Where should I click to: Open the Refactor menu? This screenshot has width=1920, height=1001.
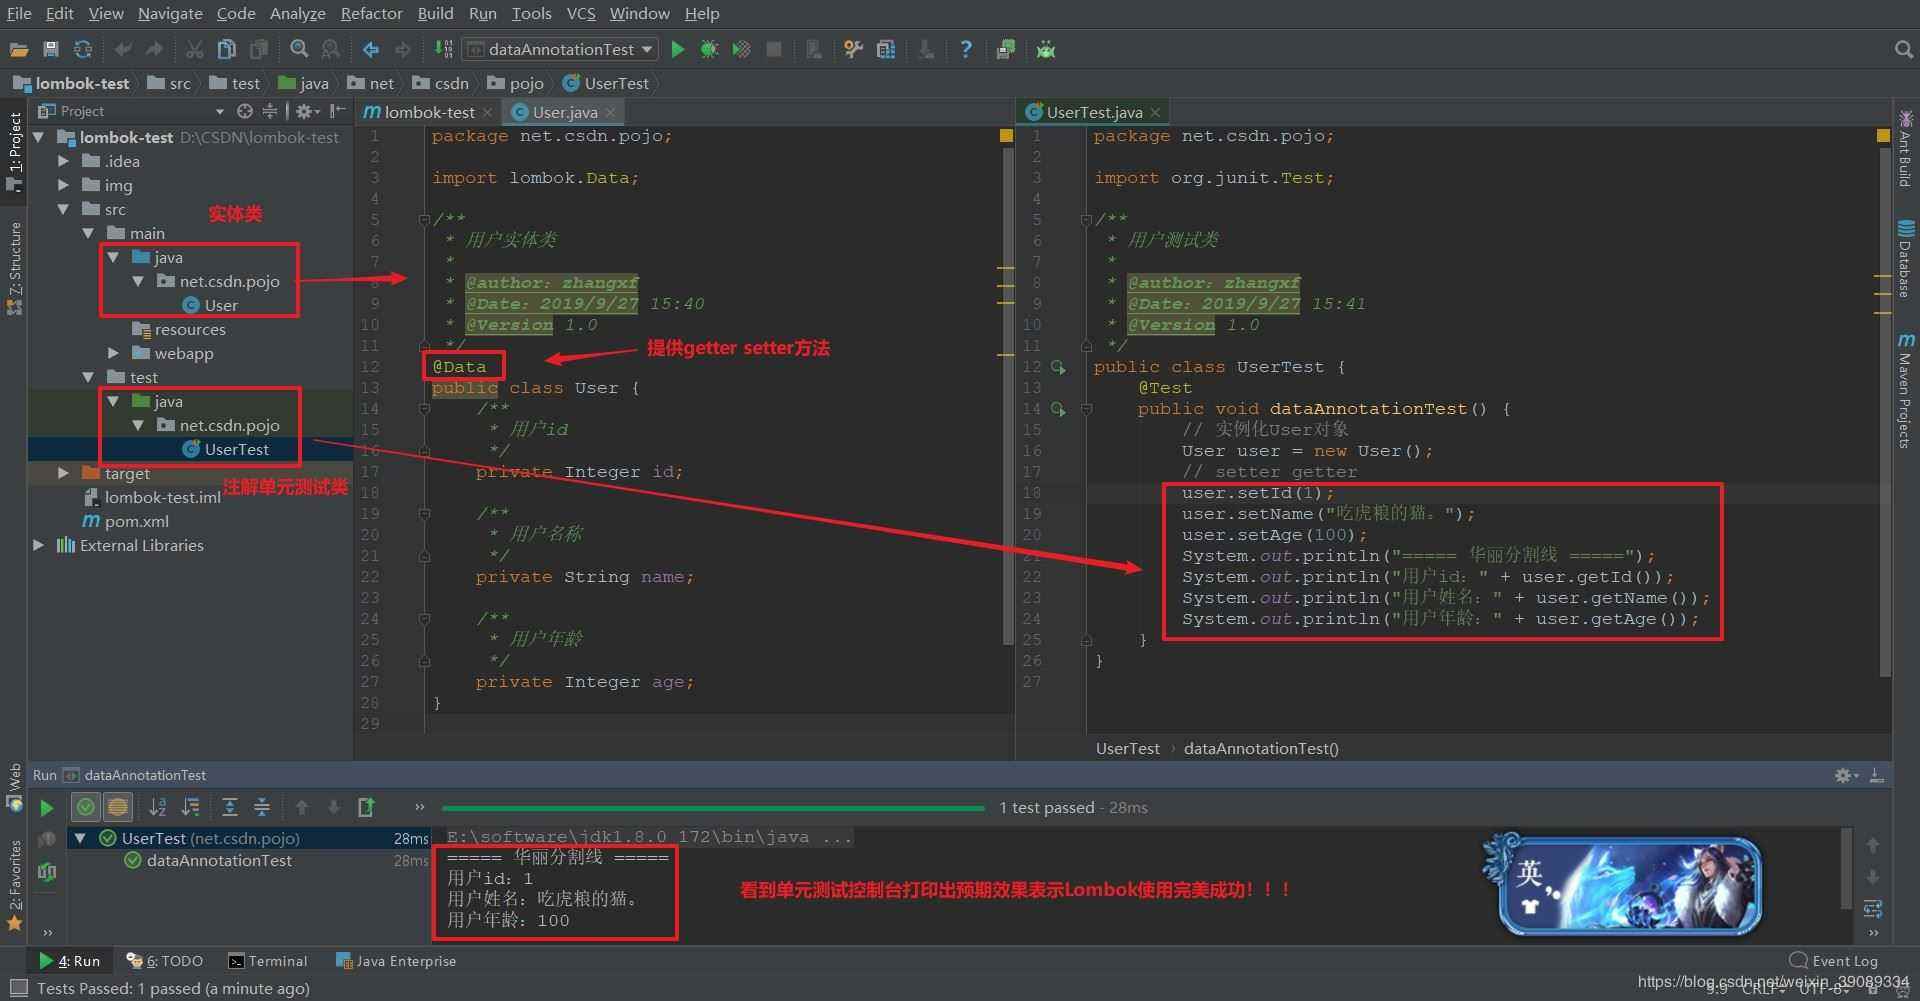(x=371, y=13)
